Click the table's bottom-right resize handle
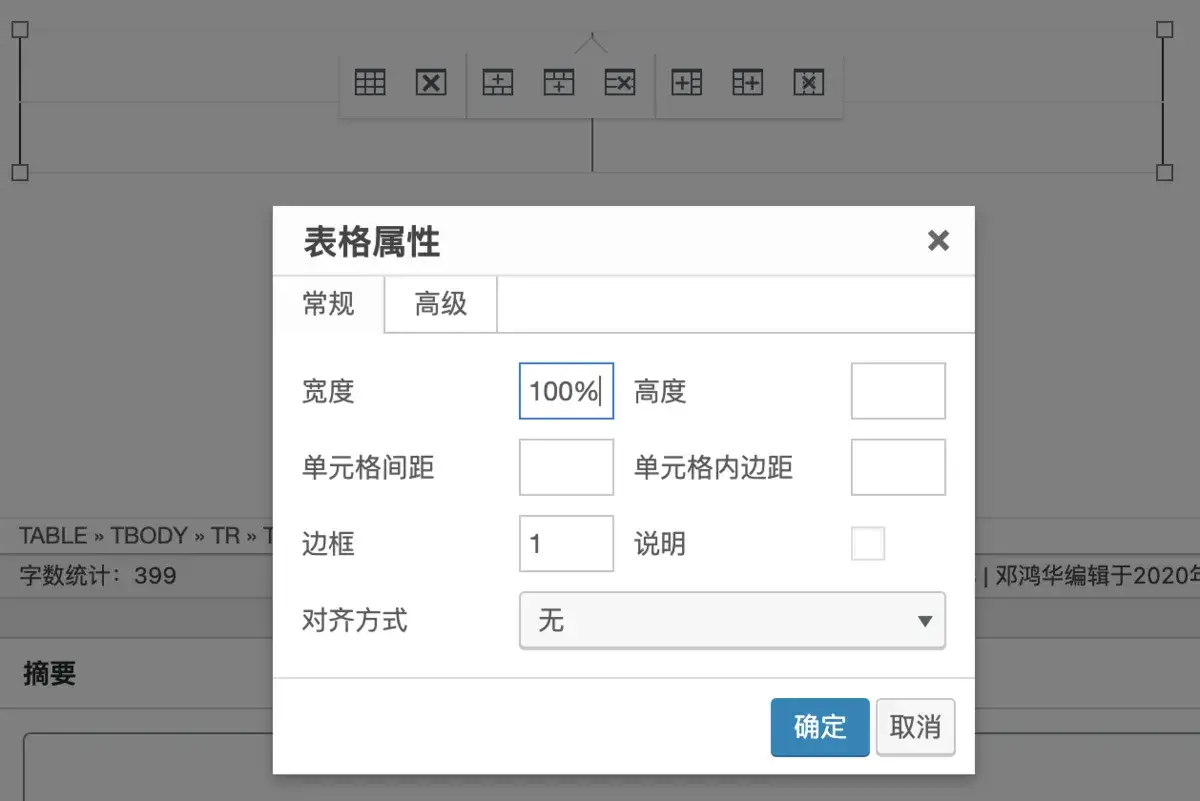Viewport: 1200px width, 801px height. [x=1165, y=173]
